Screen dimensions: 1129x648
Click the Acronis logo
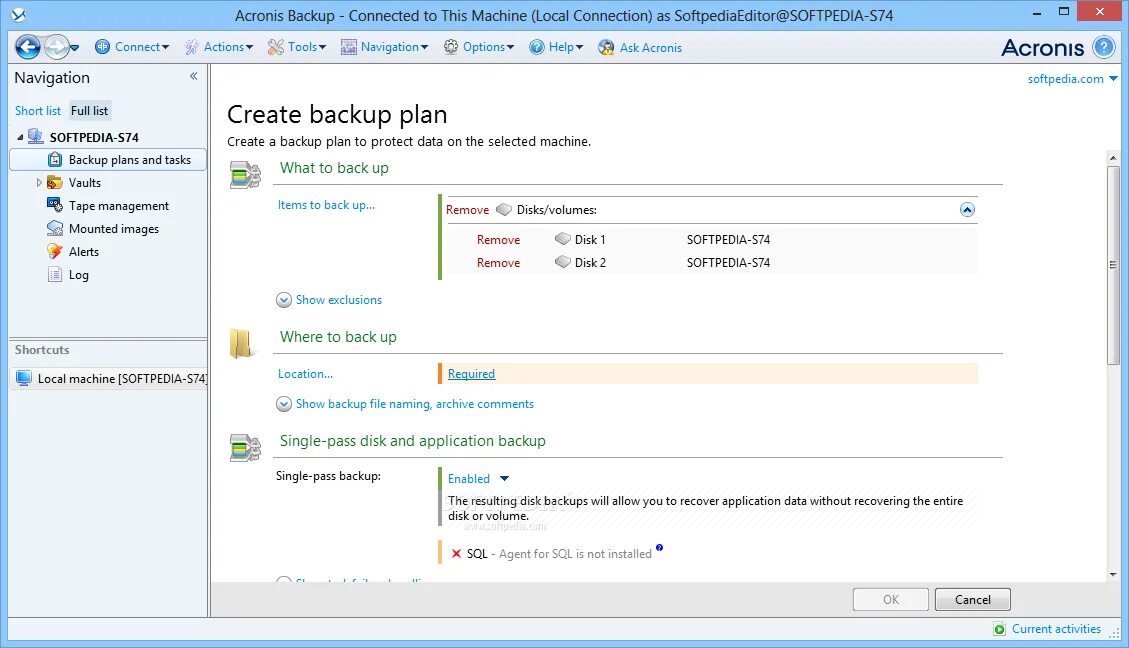tap(1043, 48)
